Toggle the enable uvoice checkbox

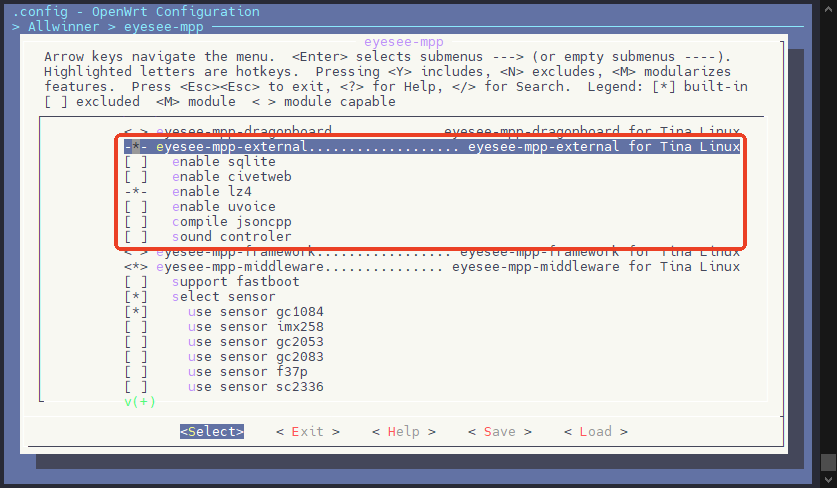[136, 207]
